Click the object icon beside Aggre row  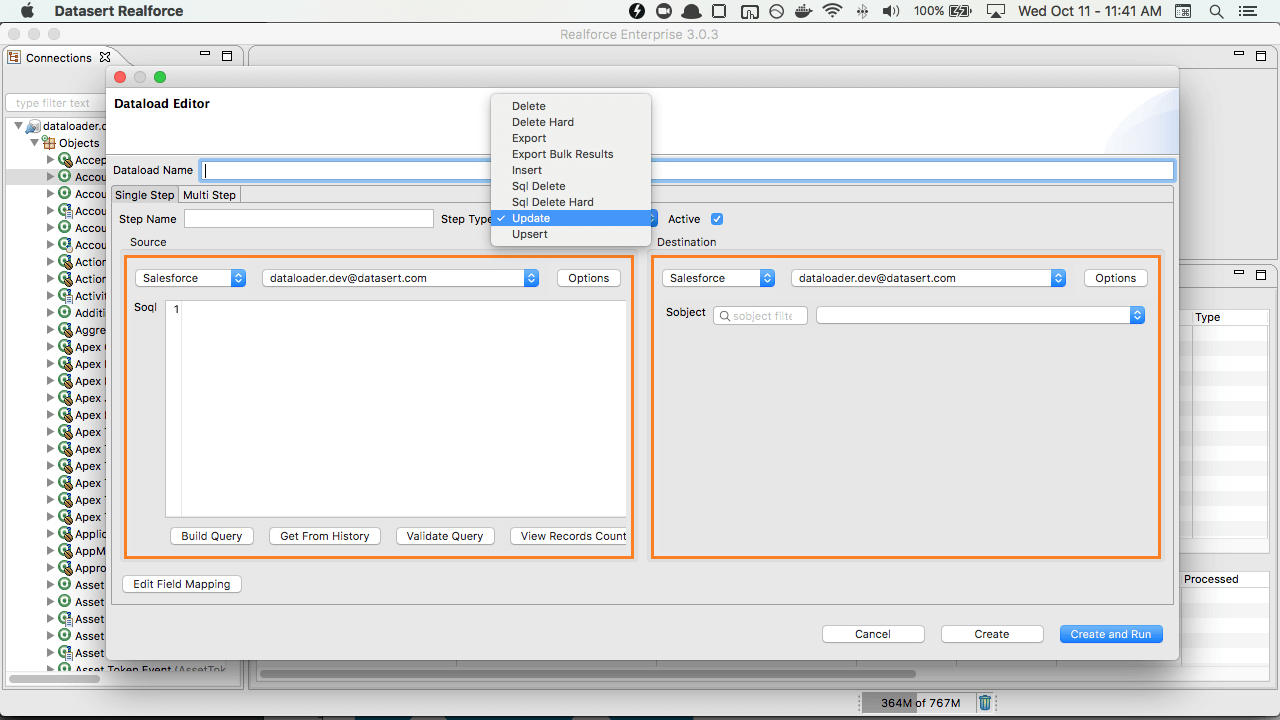point(65,330)
